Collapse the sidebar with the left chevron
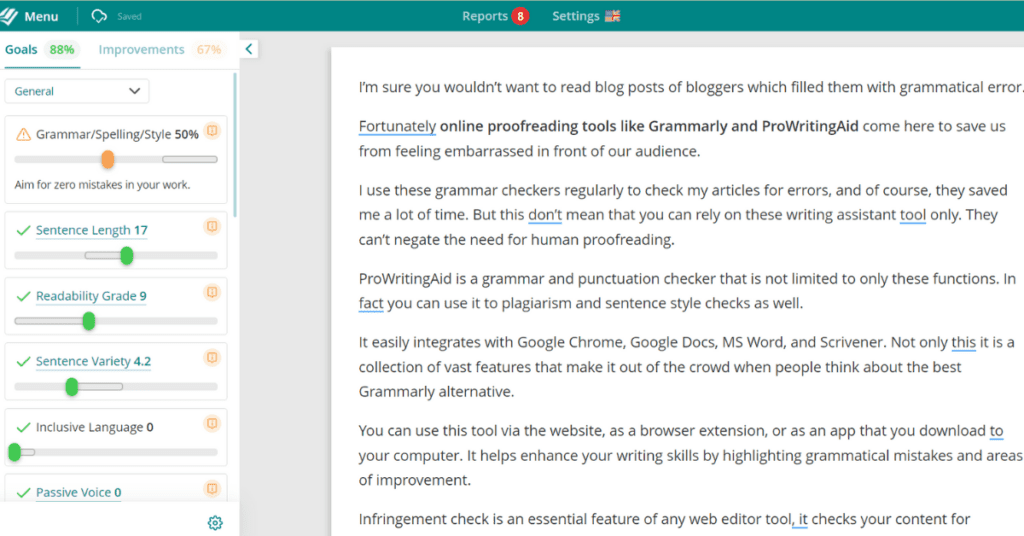1024x536 pixels. click(249, 49)
